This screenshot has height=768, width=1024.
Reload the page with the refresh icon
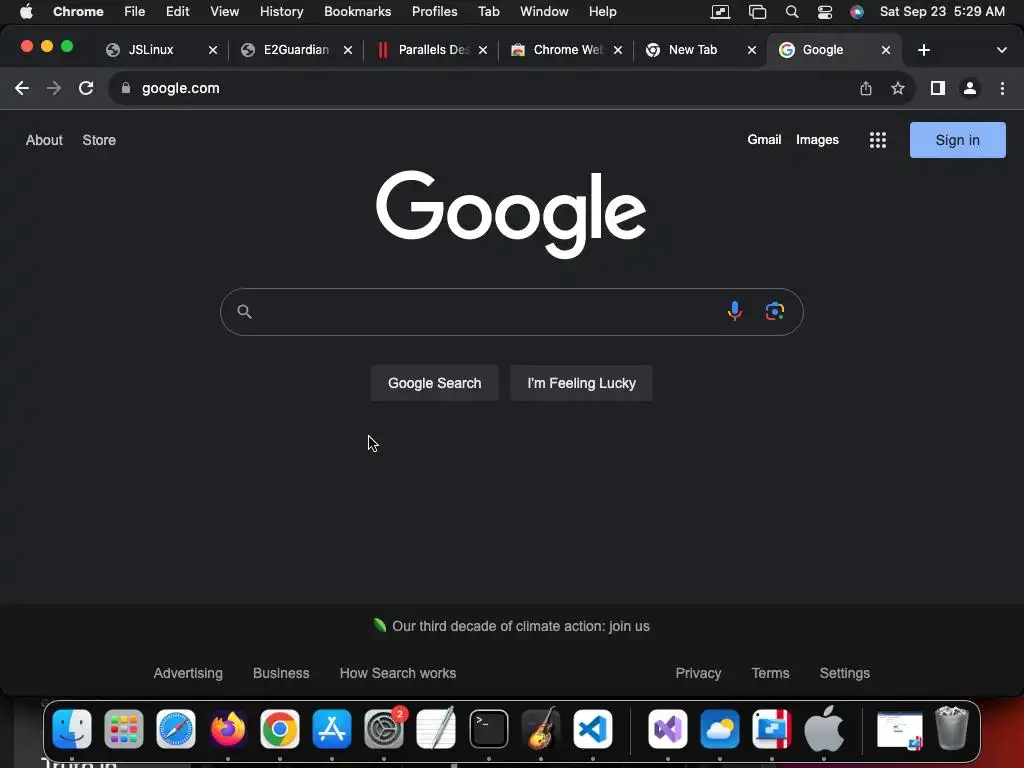coord(86,88)
